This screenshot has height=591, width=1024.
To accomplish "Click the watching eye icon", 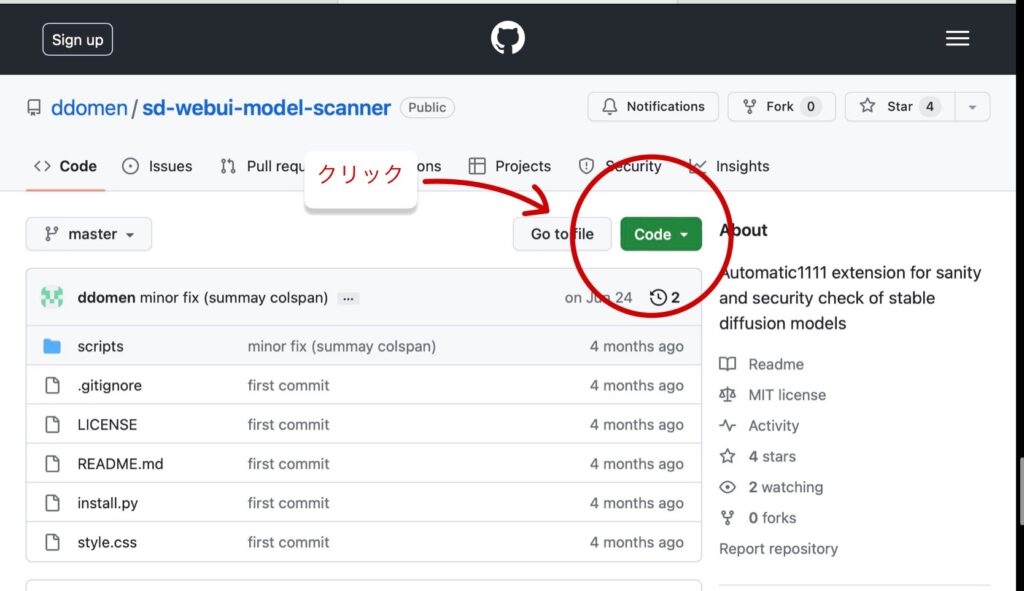I will coord(728,487).
